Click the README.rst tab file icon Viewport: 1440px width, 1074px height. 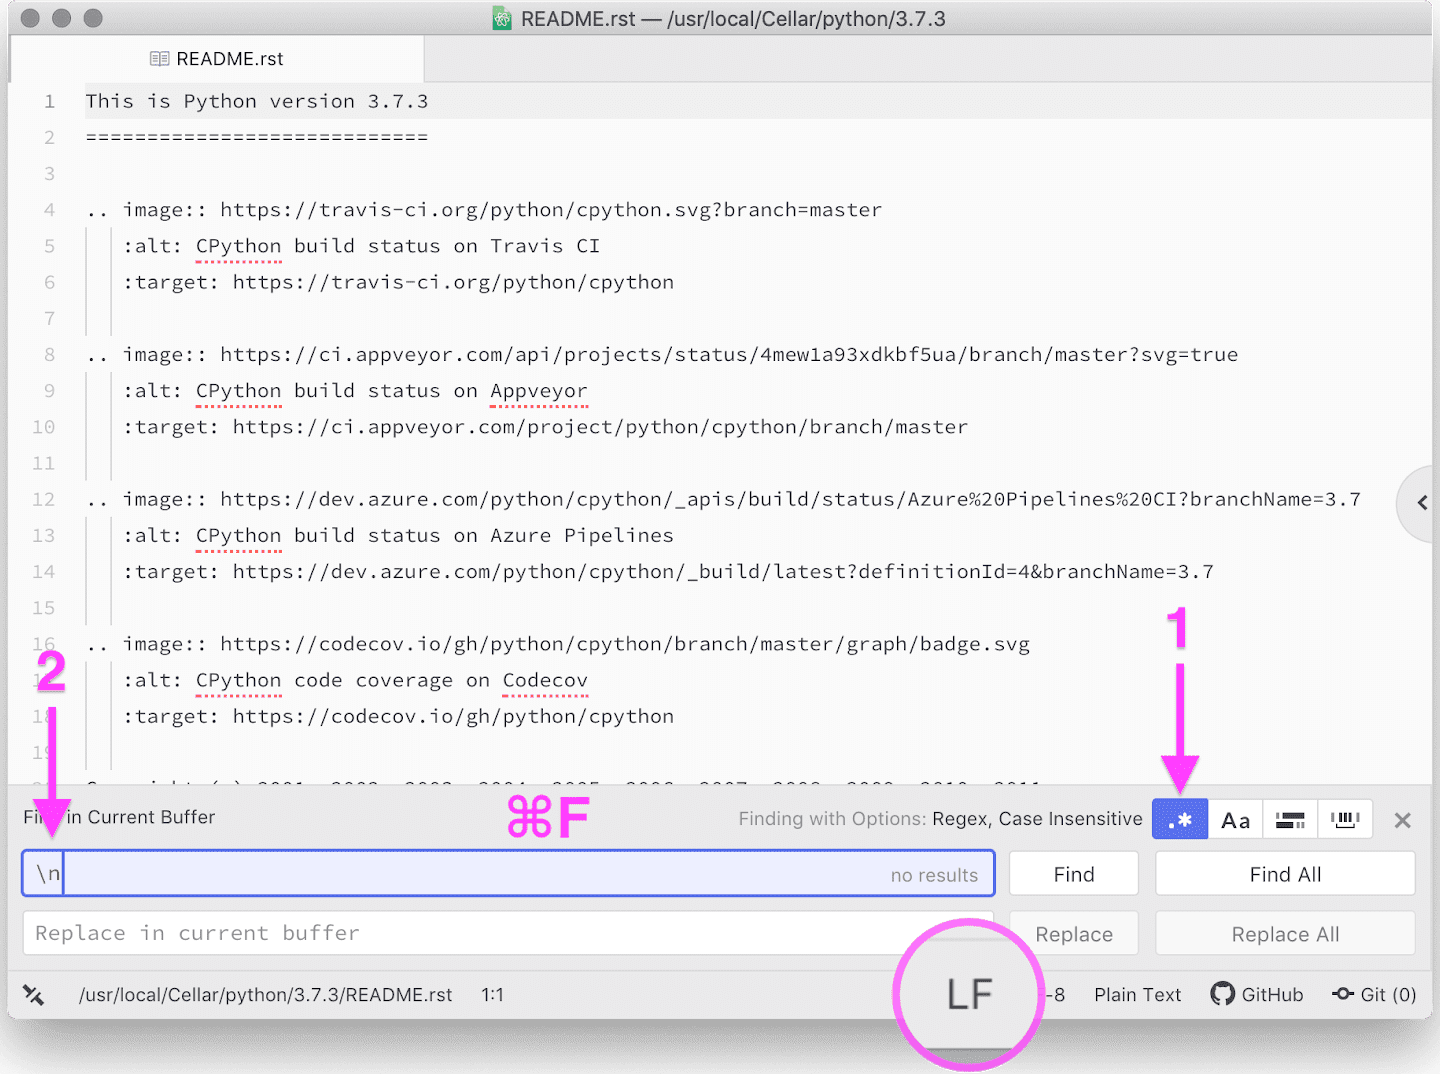click(x=159, y=59)
